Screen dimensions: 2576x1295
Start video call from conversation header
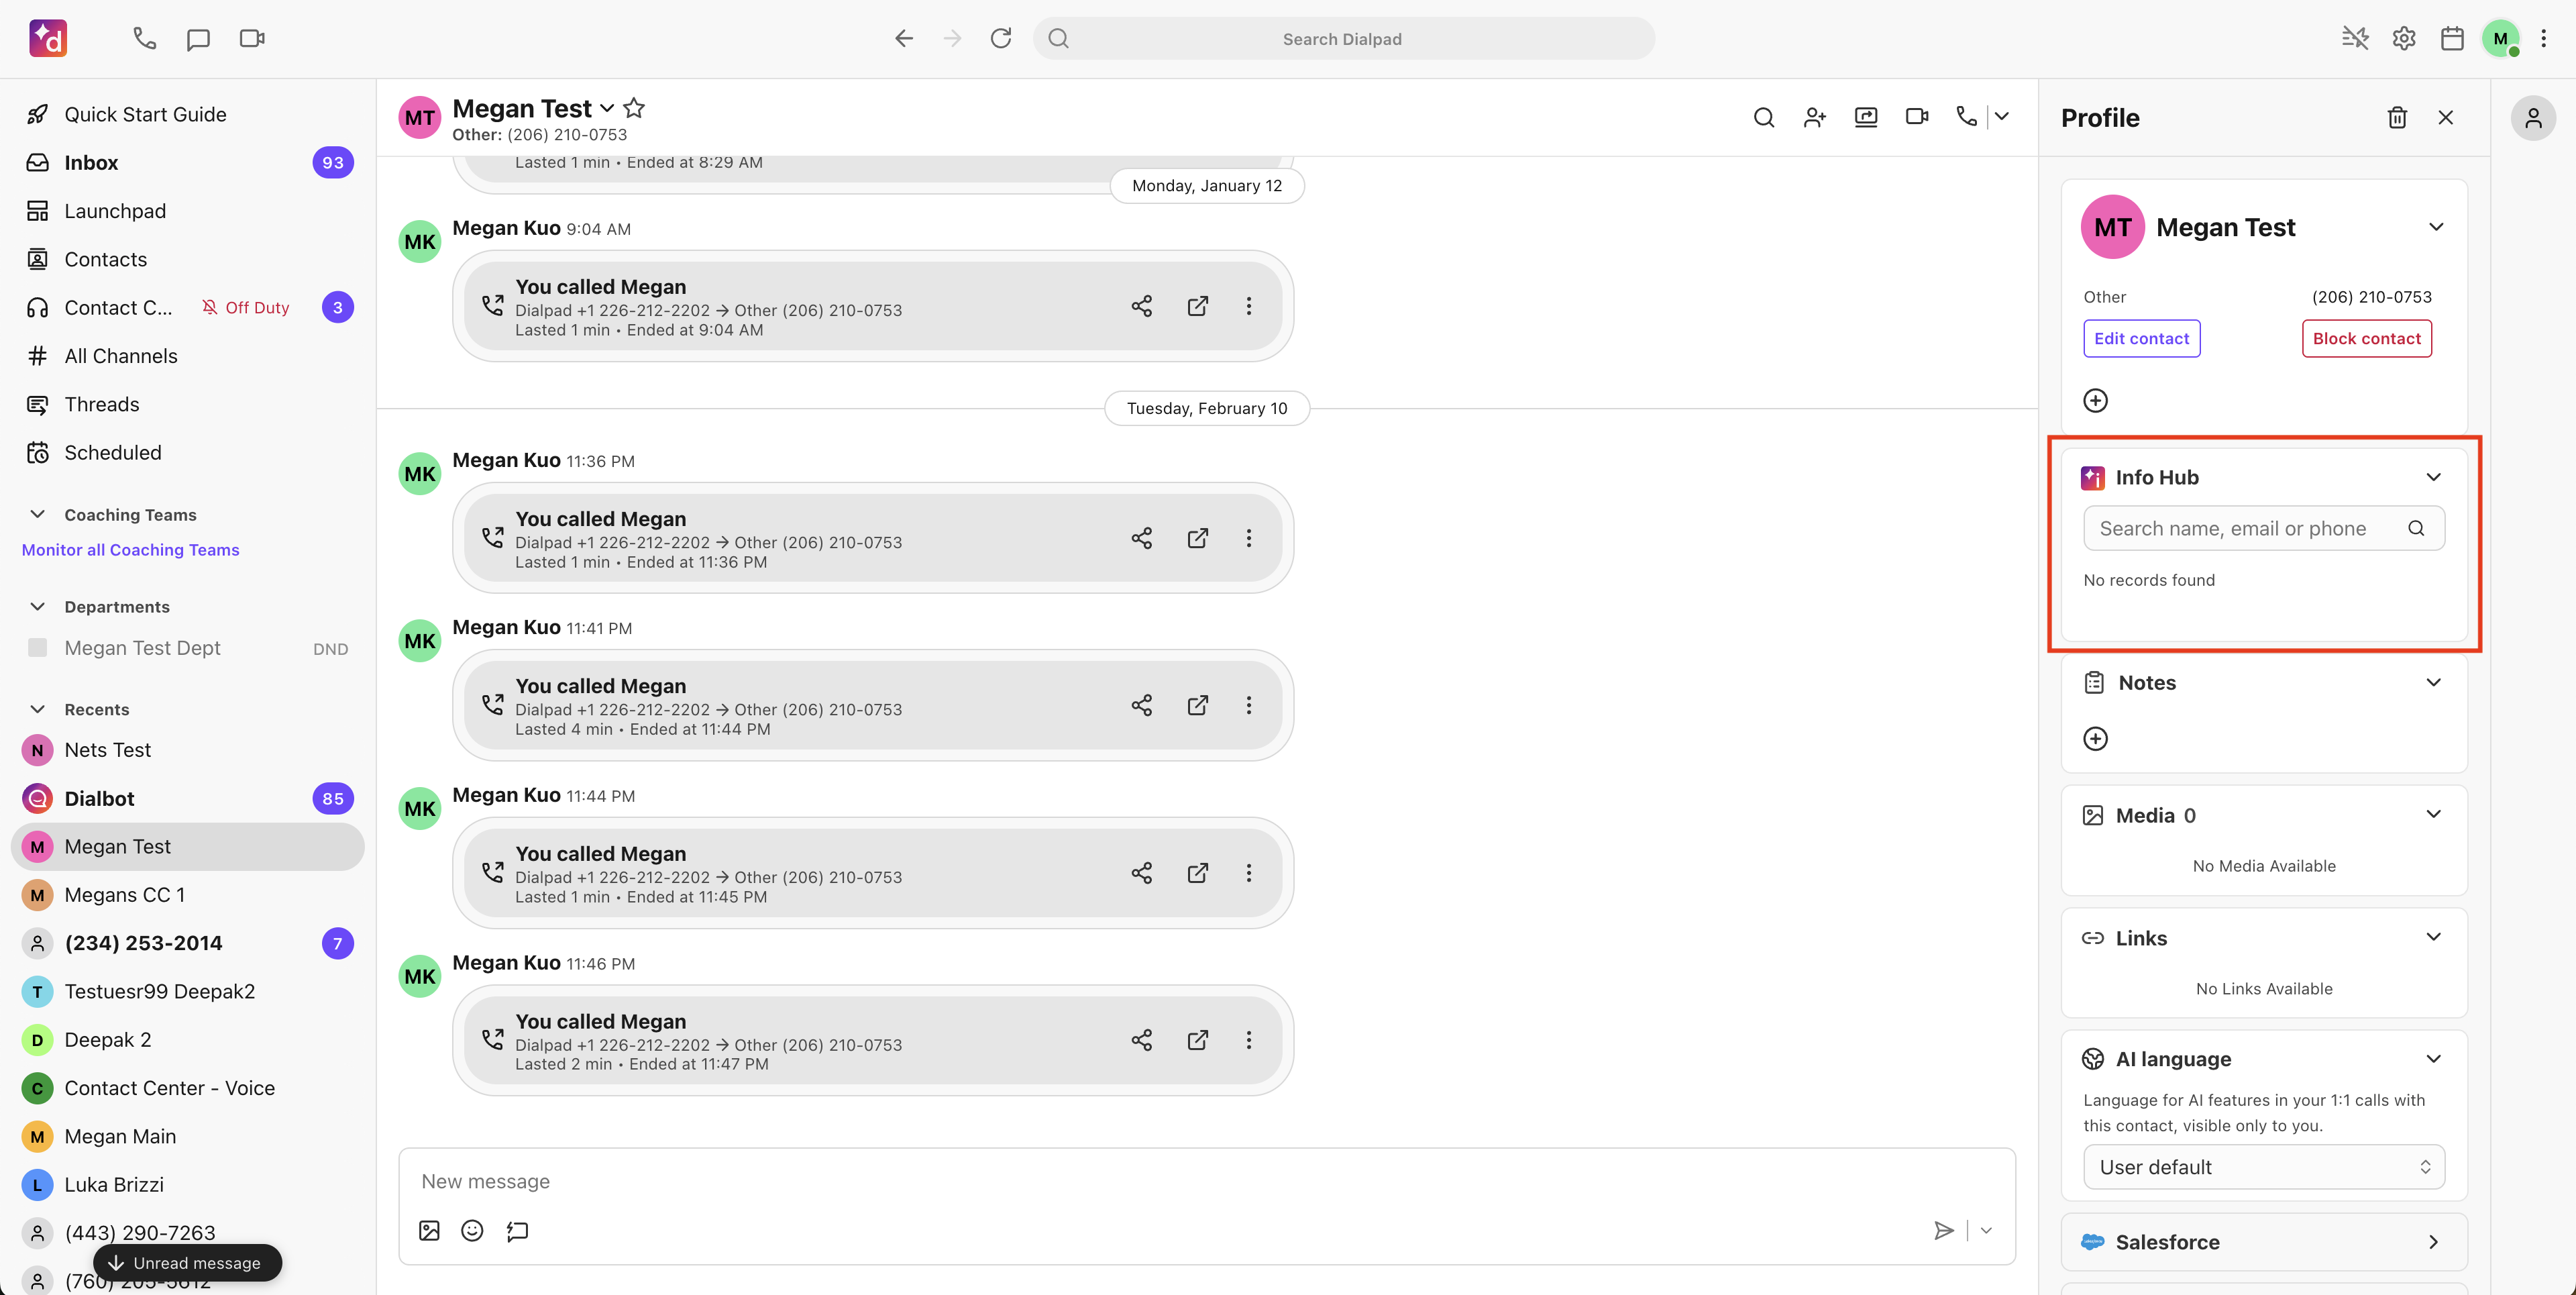point(1917,117)
